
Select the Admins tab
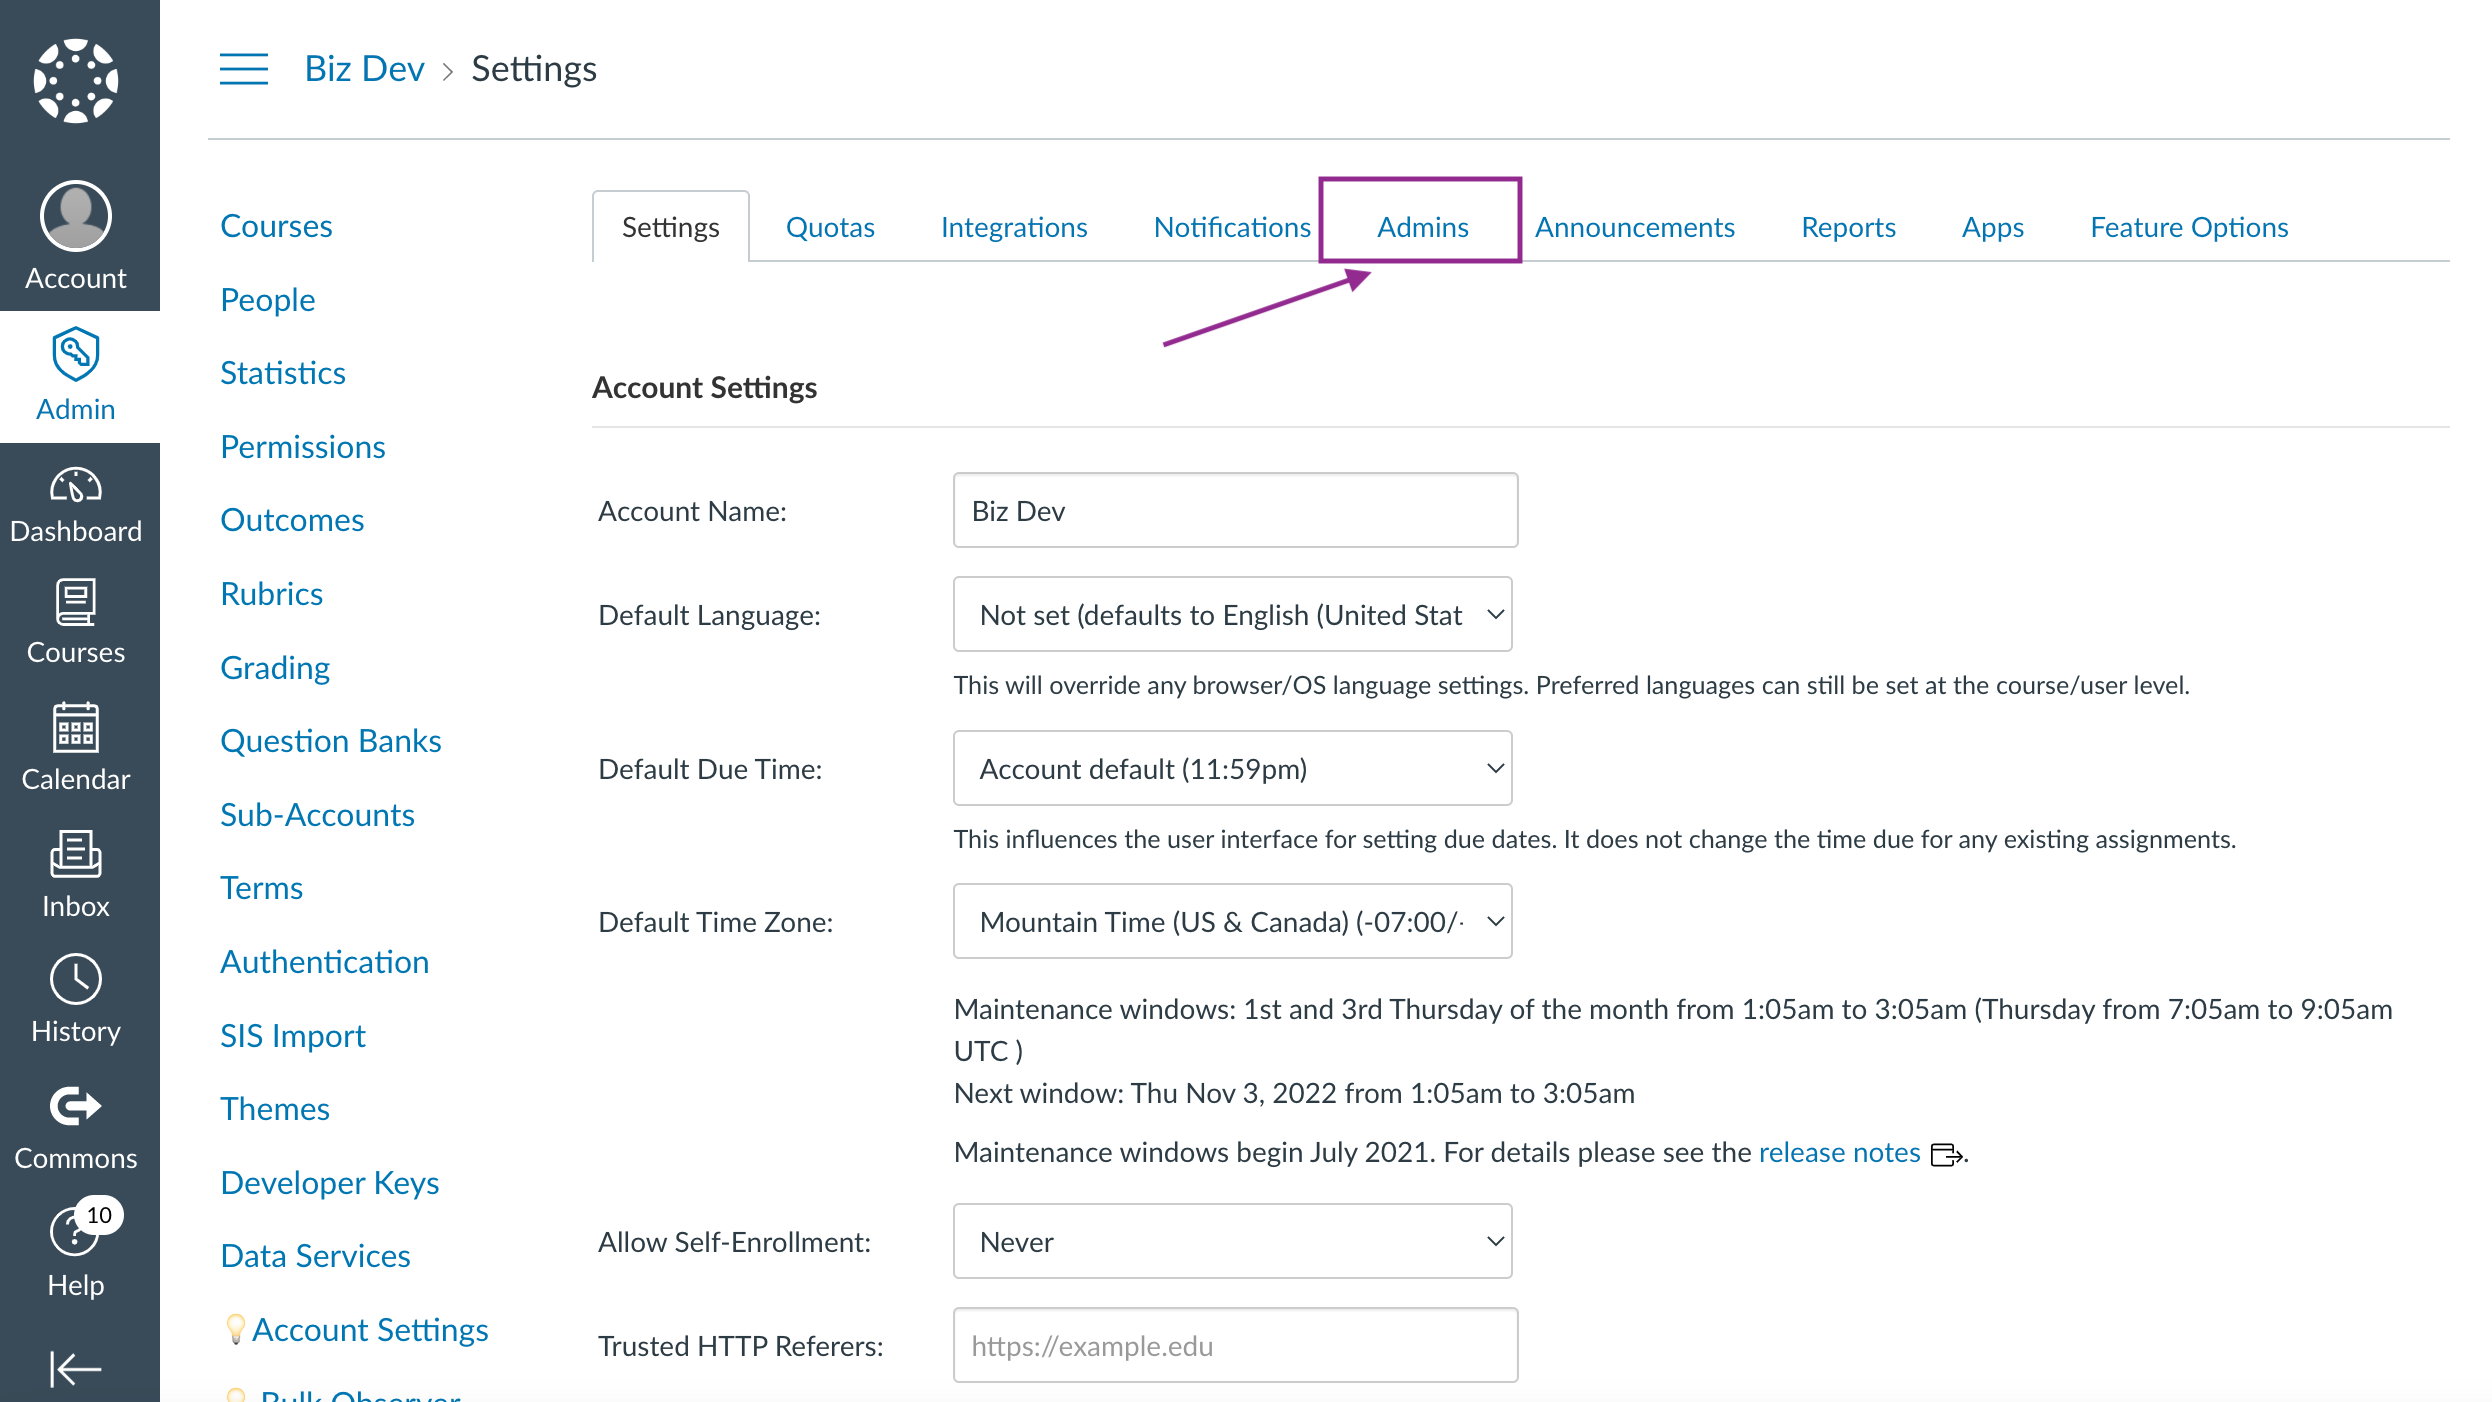pyautogui.click(x=1421, y=226)
